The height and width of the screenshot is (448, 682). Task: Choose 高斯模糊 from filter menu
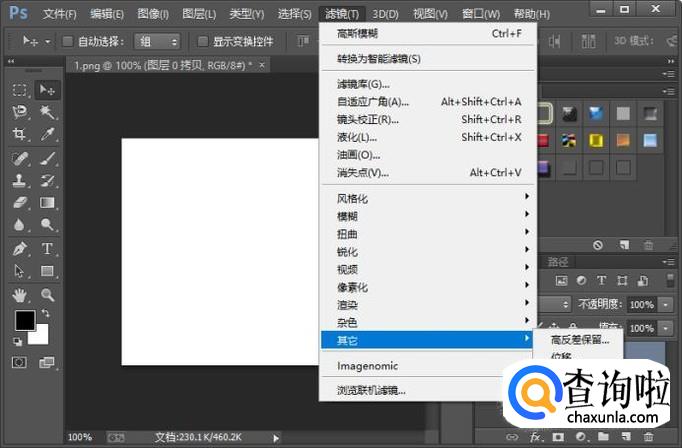[x=428, y=33]
